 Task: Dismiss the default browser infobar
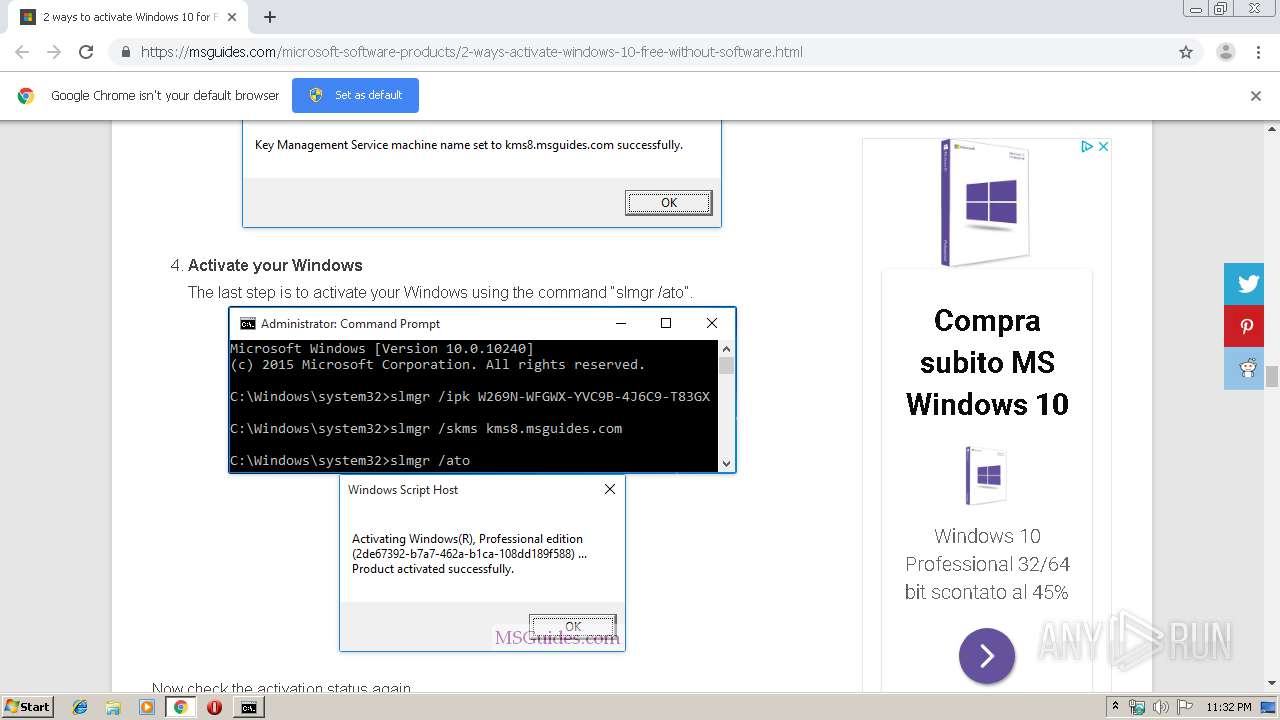pos(1256,96)
